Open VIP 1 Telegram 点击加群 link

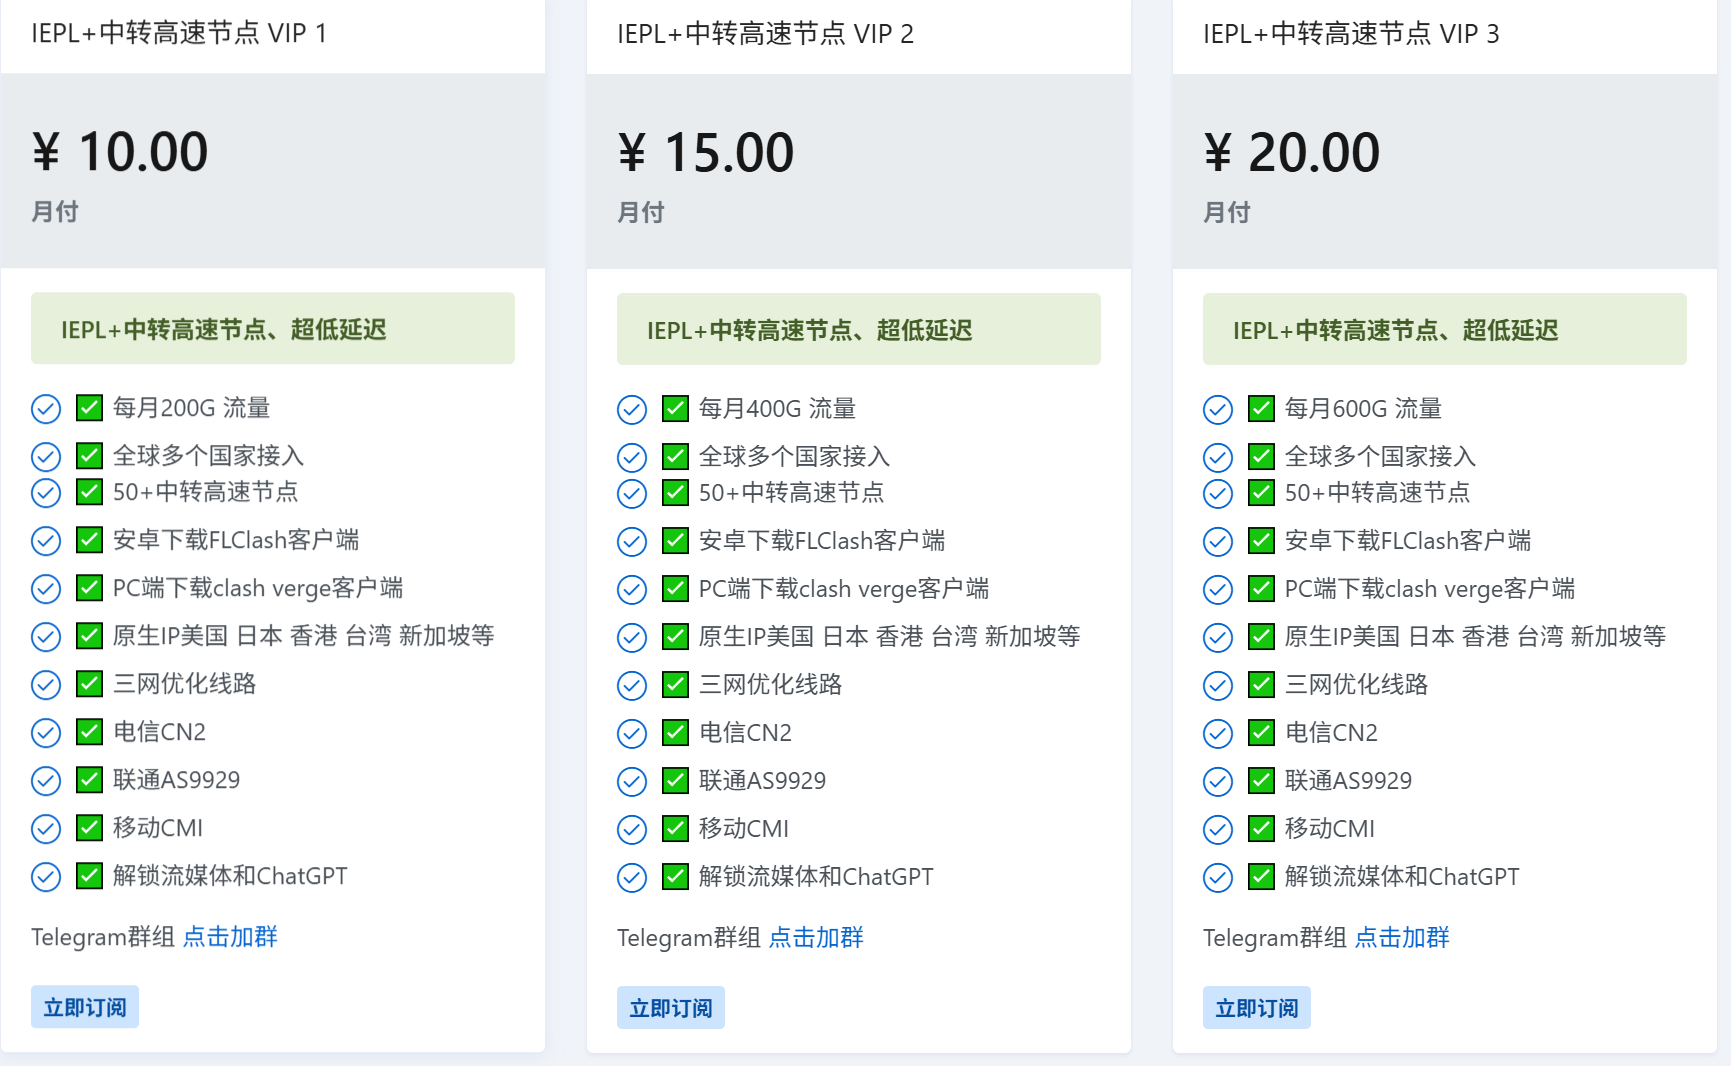tap(230, 937)
